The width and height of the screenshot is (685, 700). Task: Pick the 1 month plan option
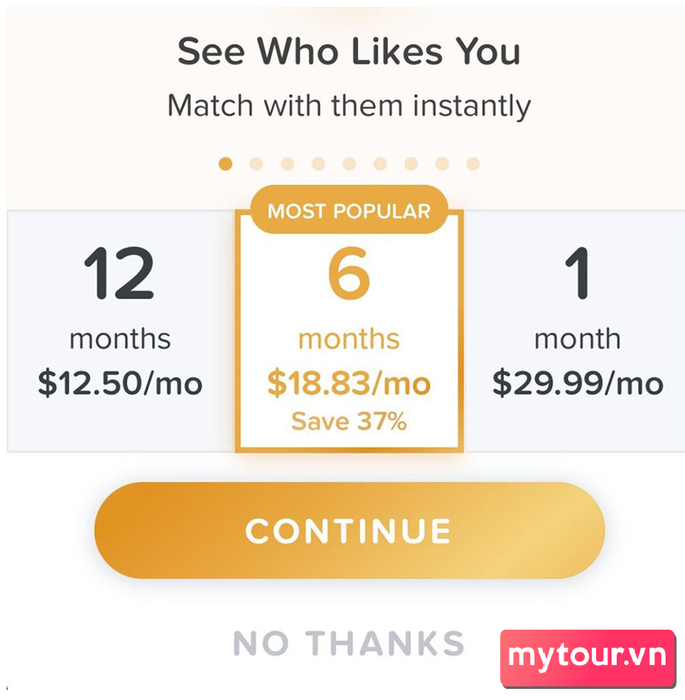coord(575,331)
